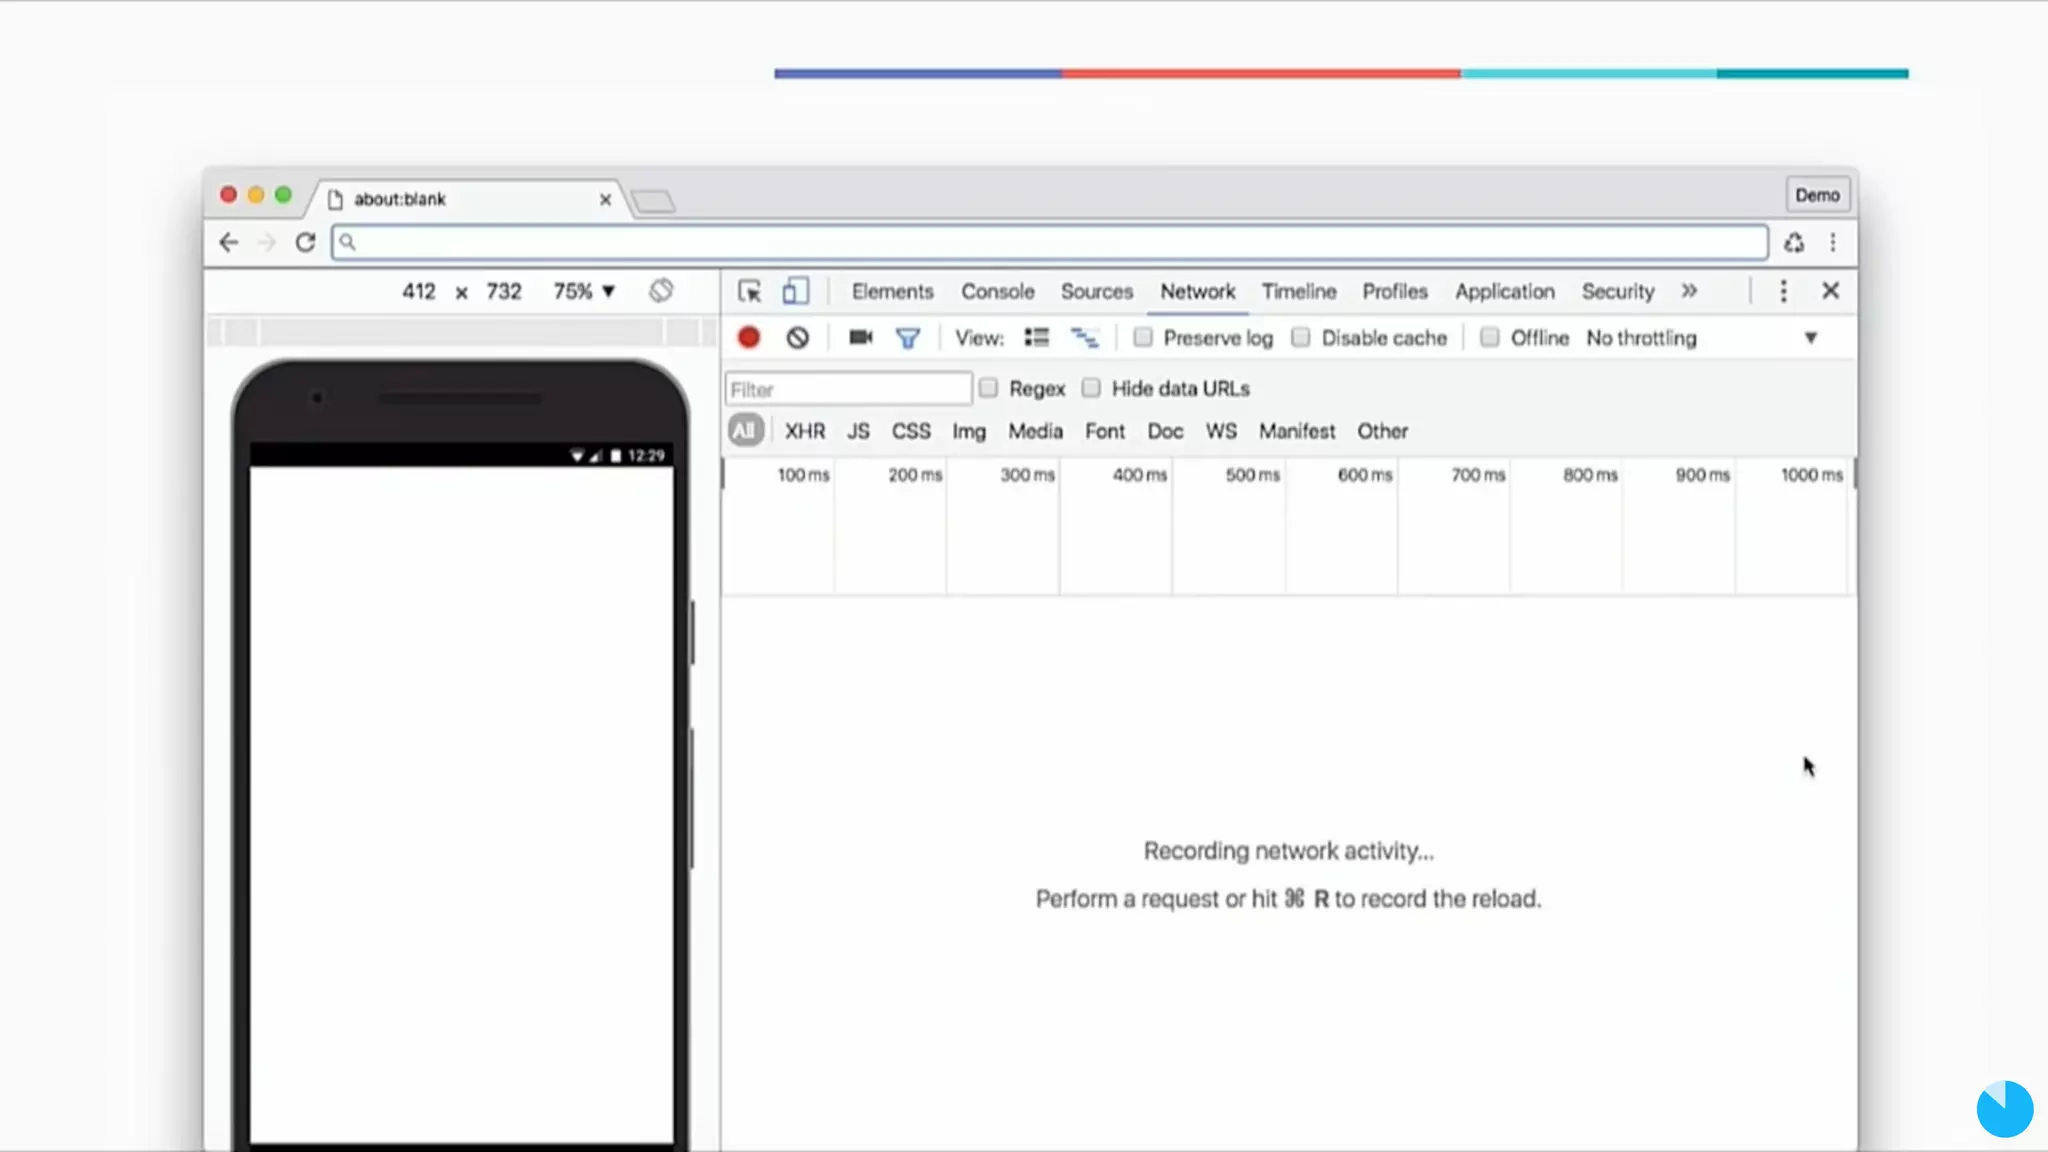
Task: Open the DevTools three-dot customize menu
Action: point(1783,291)
